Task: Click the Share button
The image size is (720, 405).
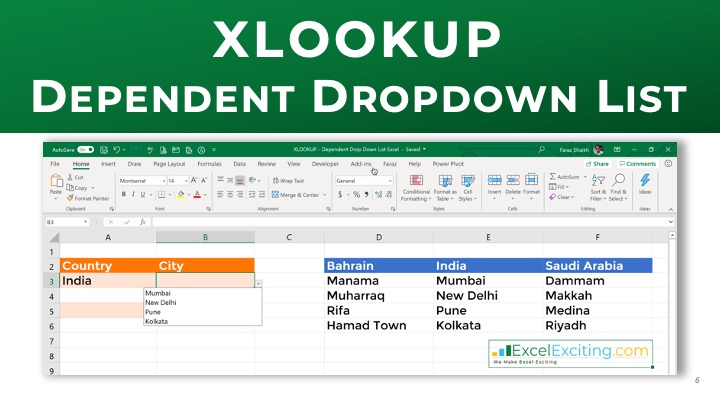Action: click(597, 164)
